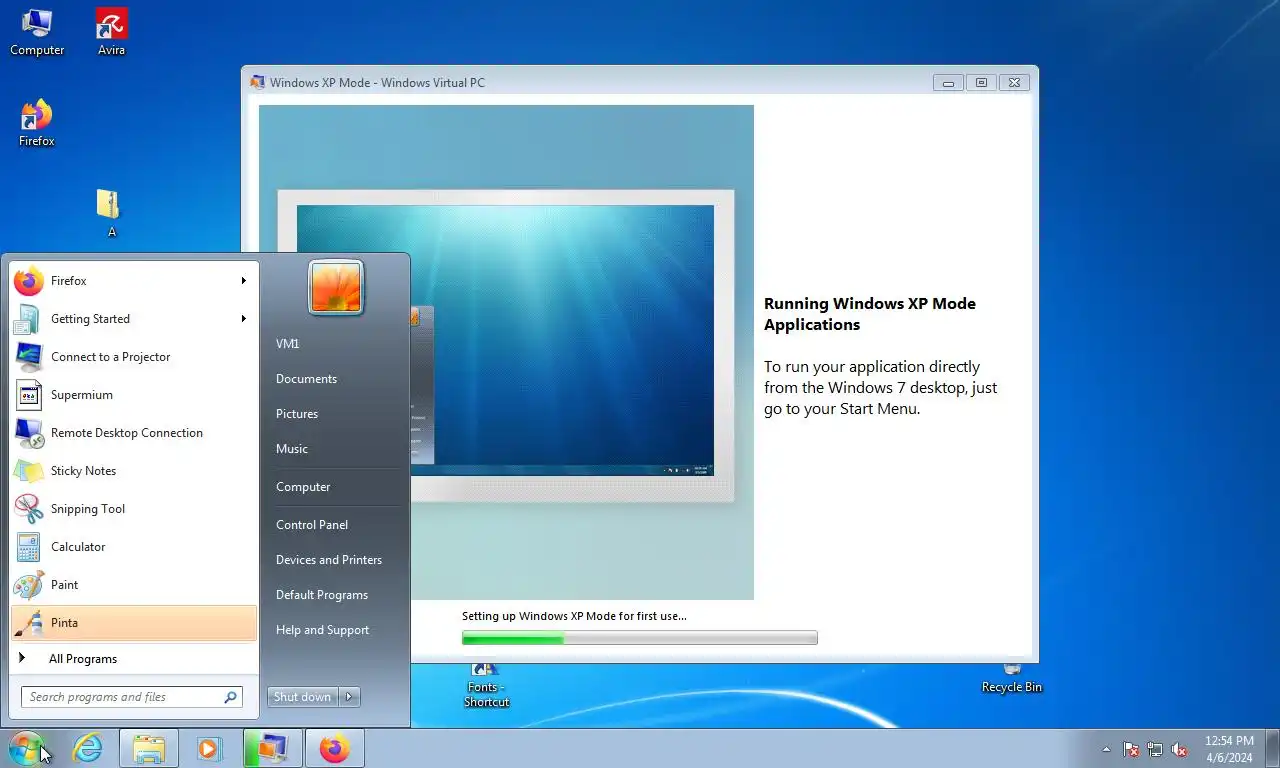This screenshot has width=1280, height=768.
Task: Click the Shut down button
Action: click(x=303, y=697)
